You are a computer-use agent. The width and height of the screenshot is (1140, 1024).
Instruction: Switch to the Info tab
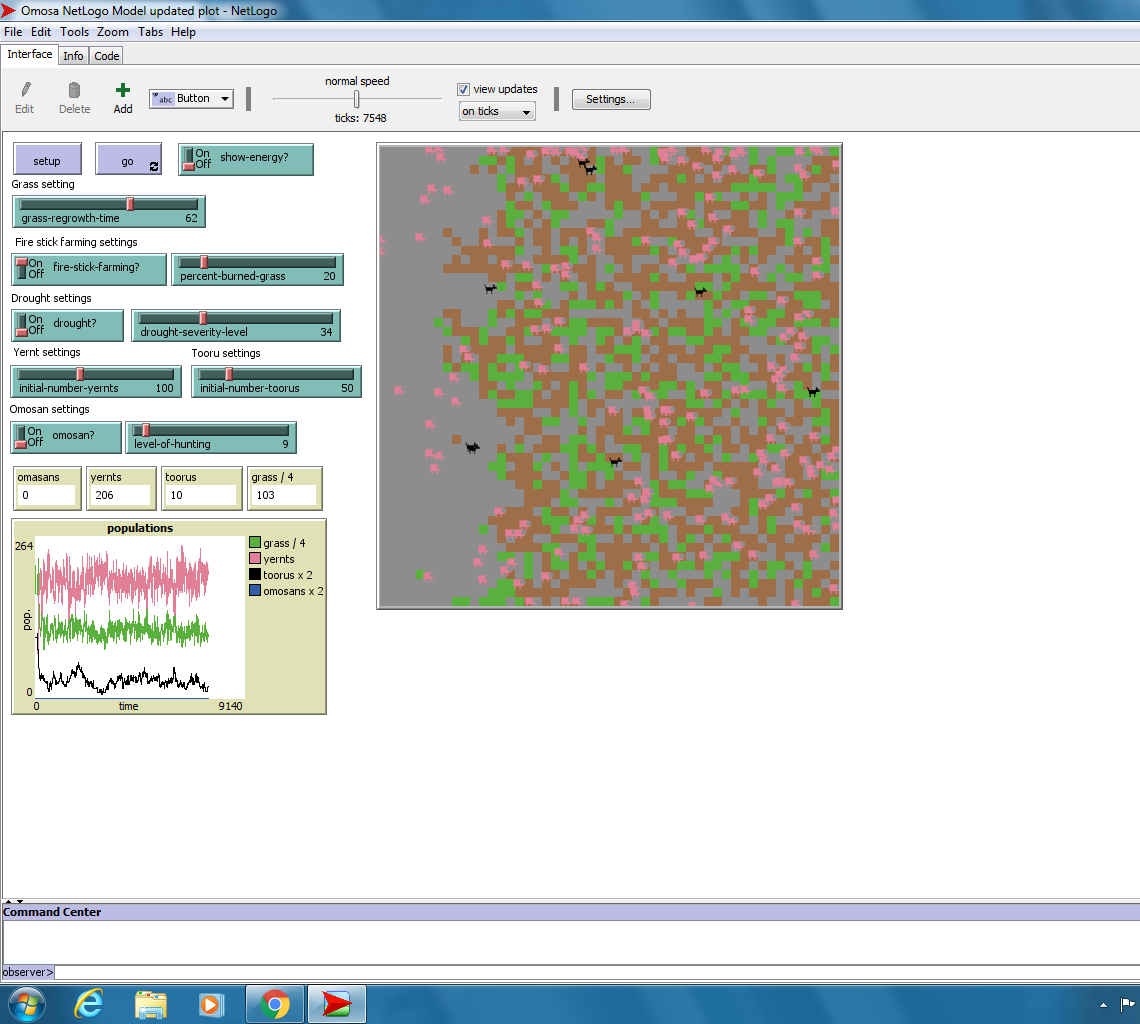[x=73, y=56]
